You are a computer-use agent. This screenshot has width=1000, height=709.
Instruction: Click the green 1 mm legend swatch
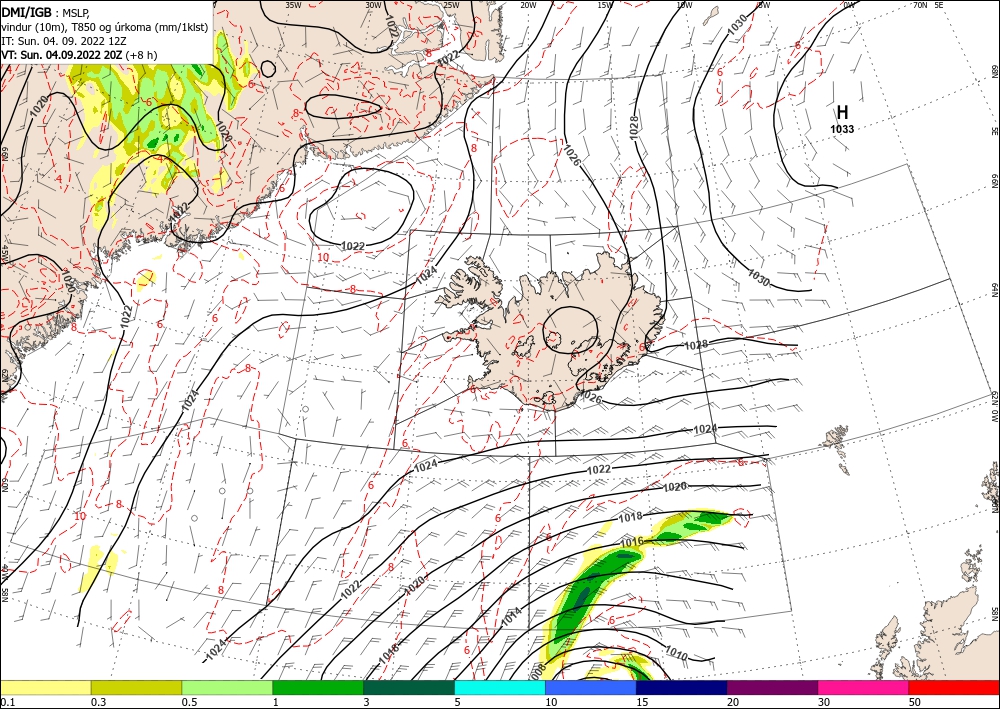pyautogui.click(x=318, y=687)
